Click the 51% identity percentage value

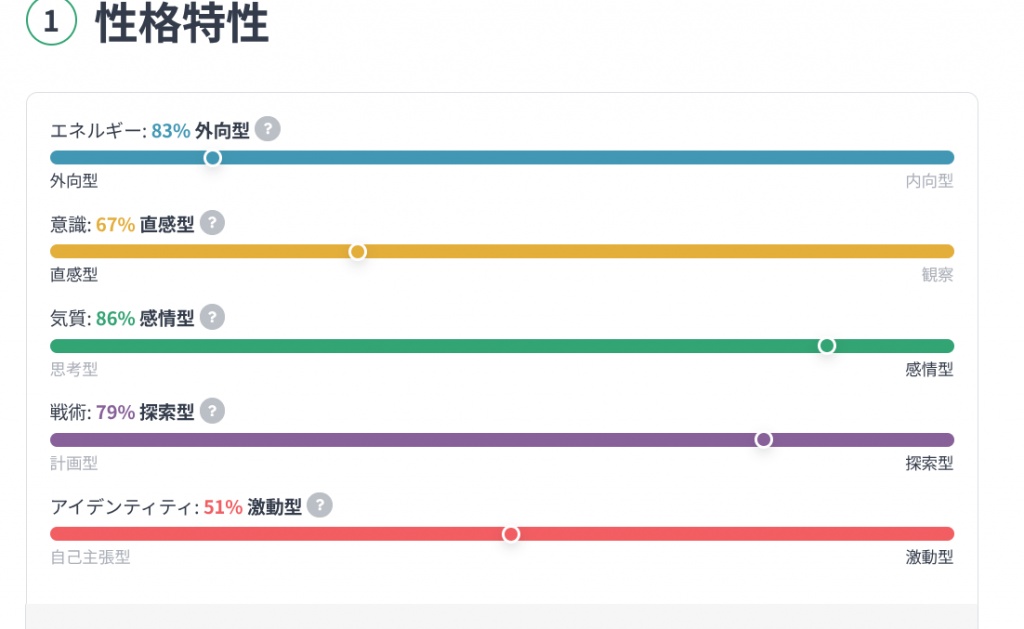click(x=223, y=507)
